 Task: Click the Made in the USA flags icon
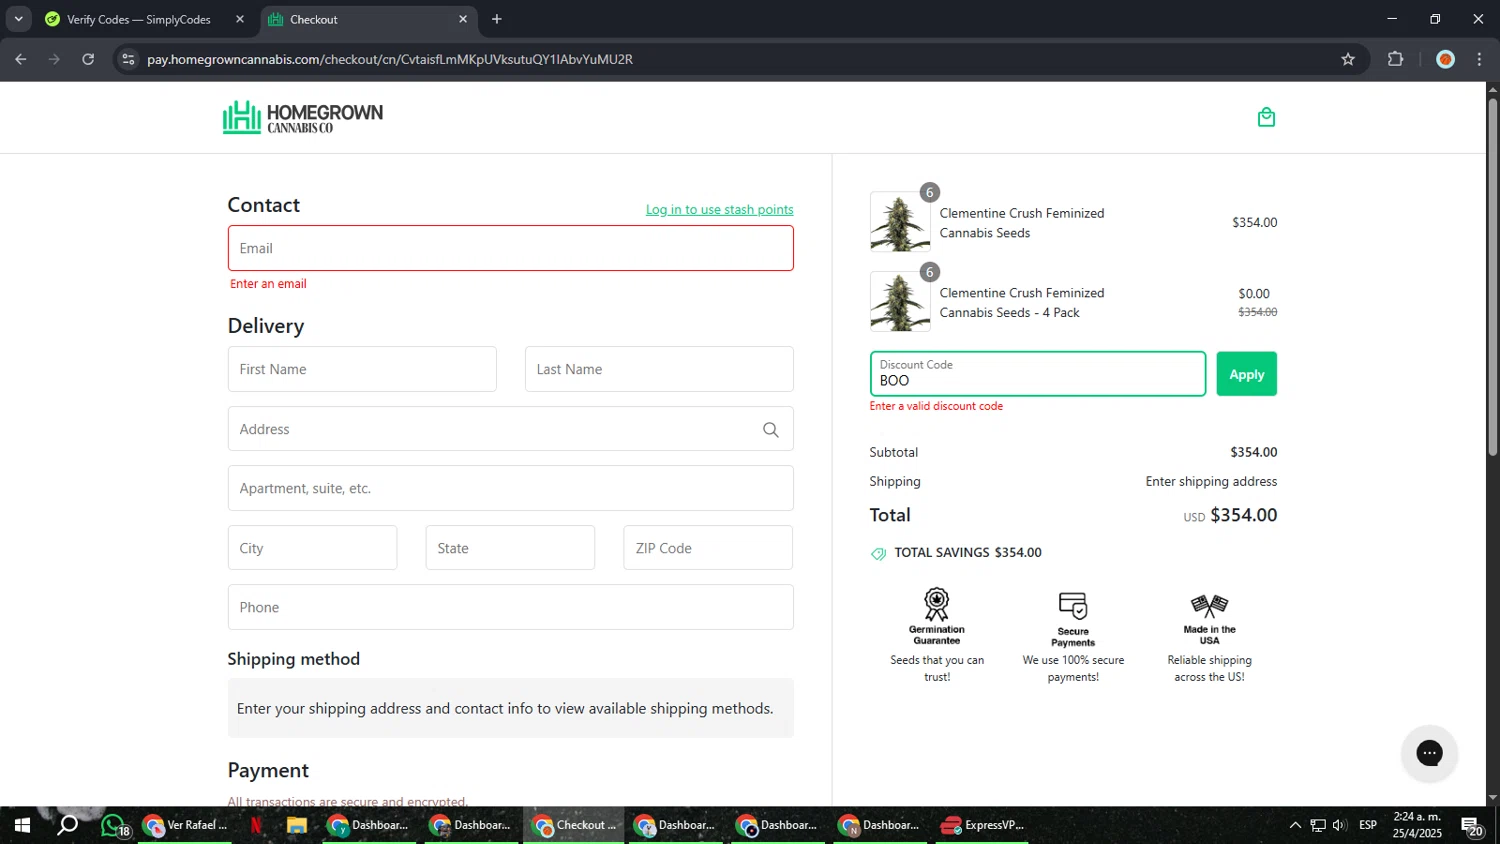tap(1209, 605)
